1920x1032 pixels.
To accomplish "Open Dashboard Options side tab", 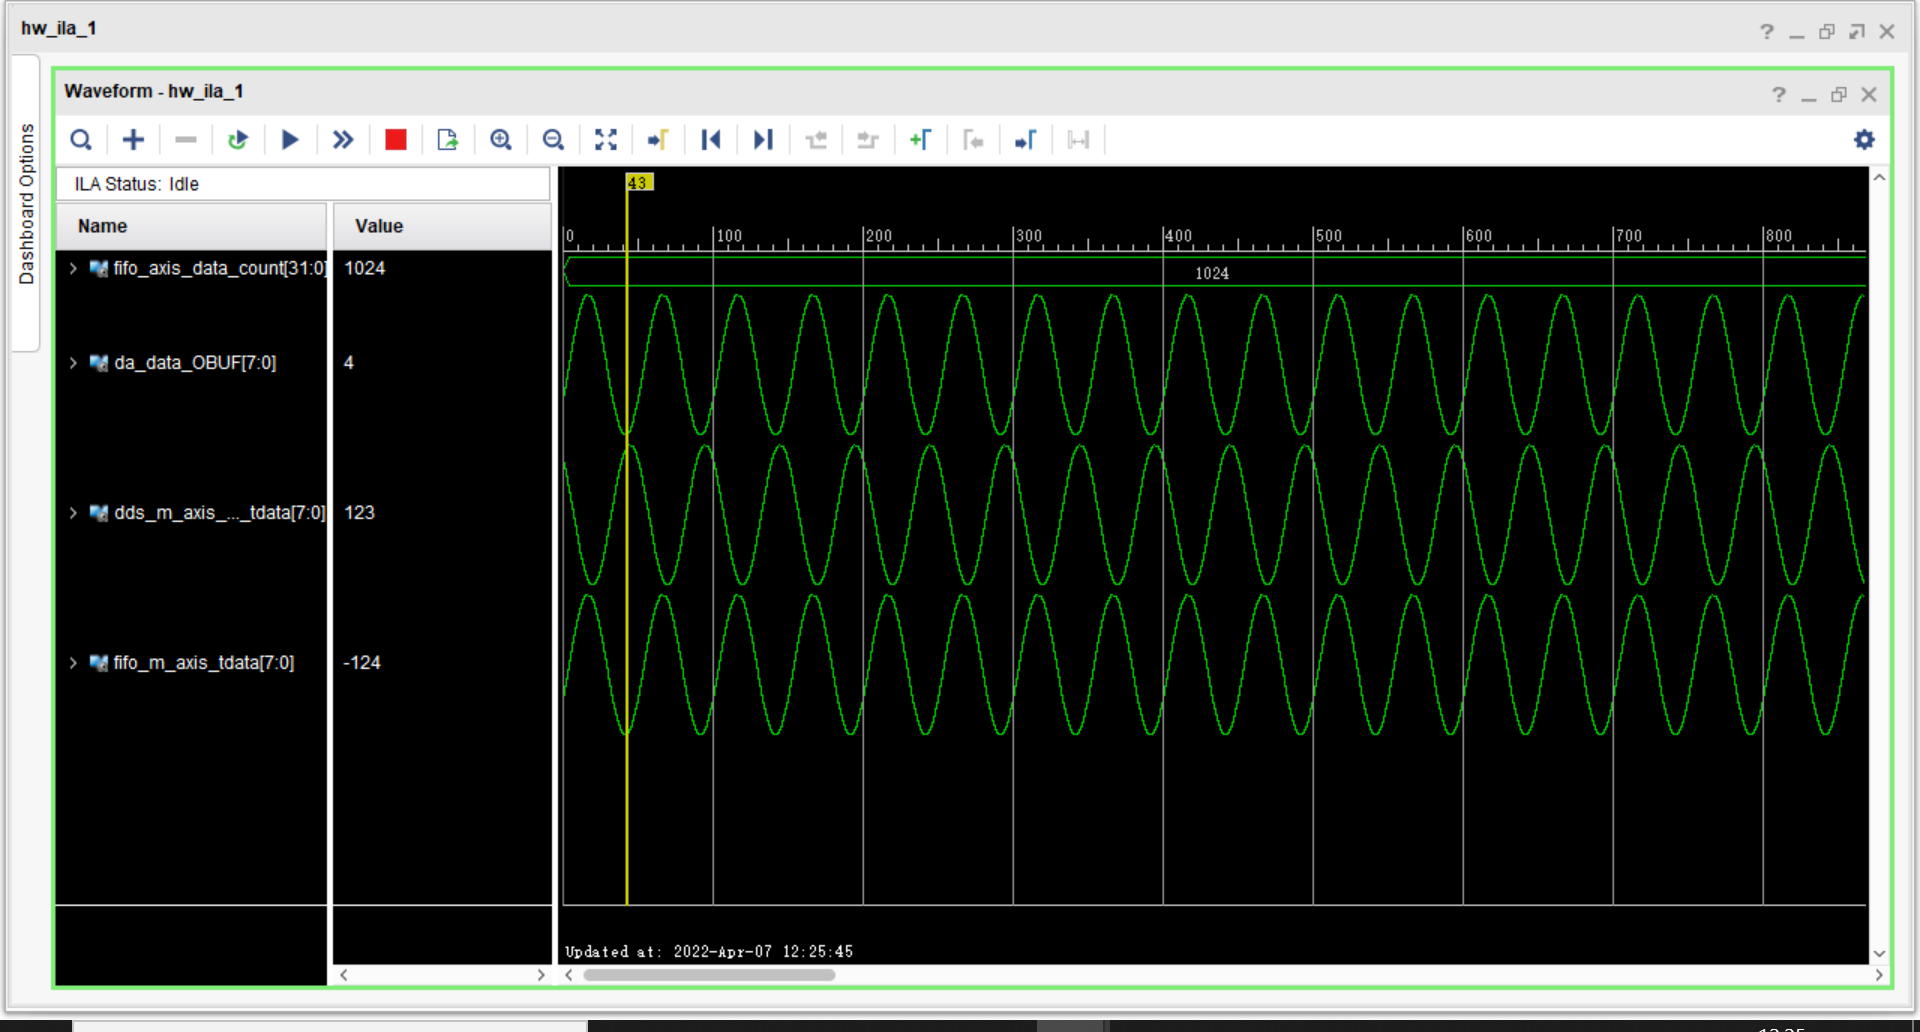I will click(27, 204).
